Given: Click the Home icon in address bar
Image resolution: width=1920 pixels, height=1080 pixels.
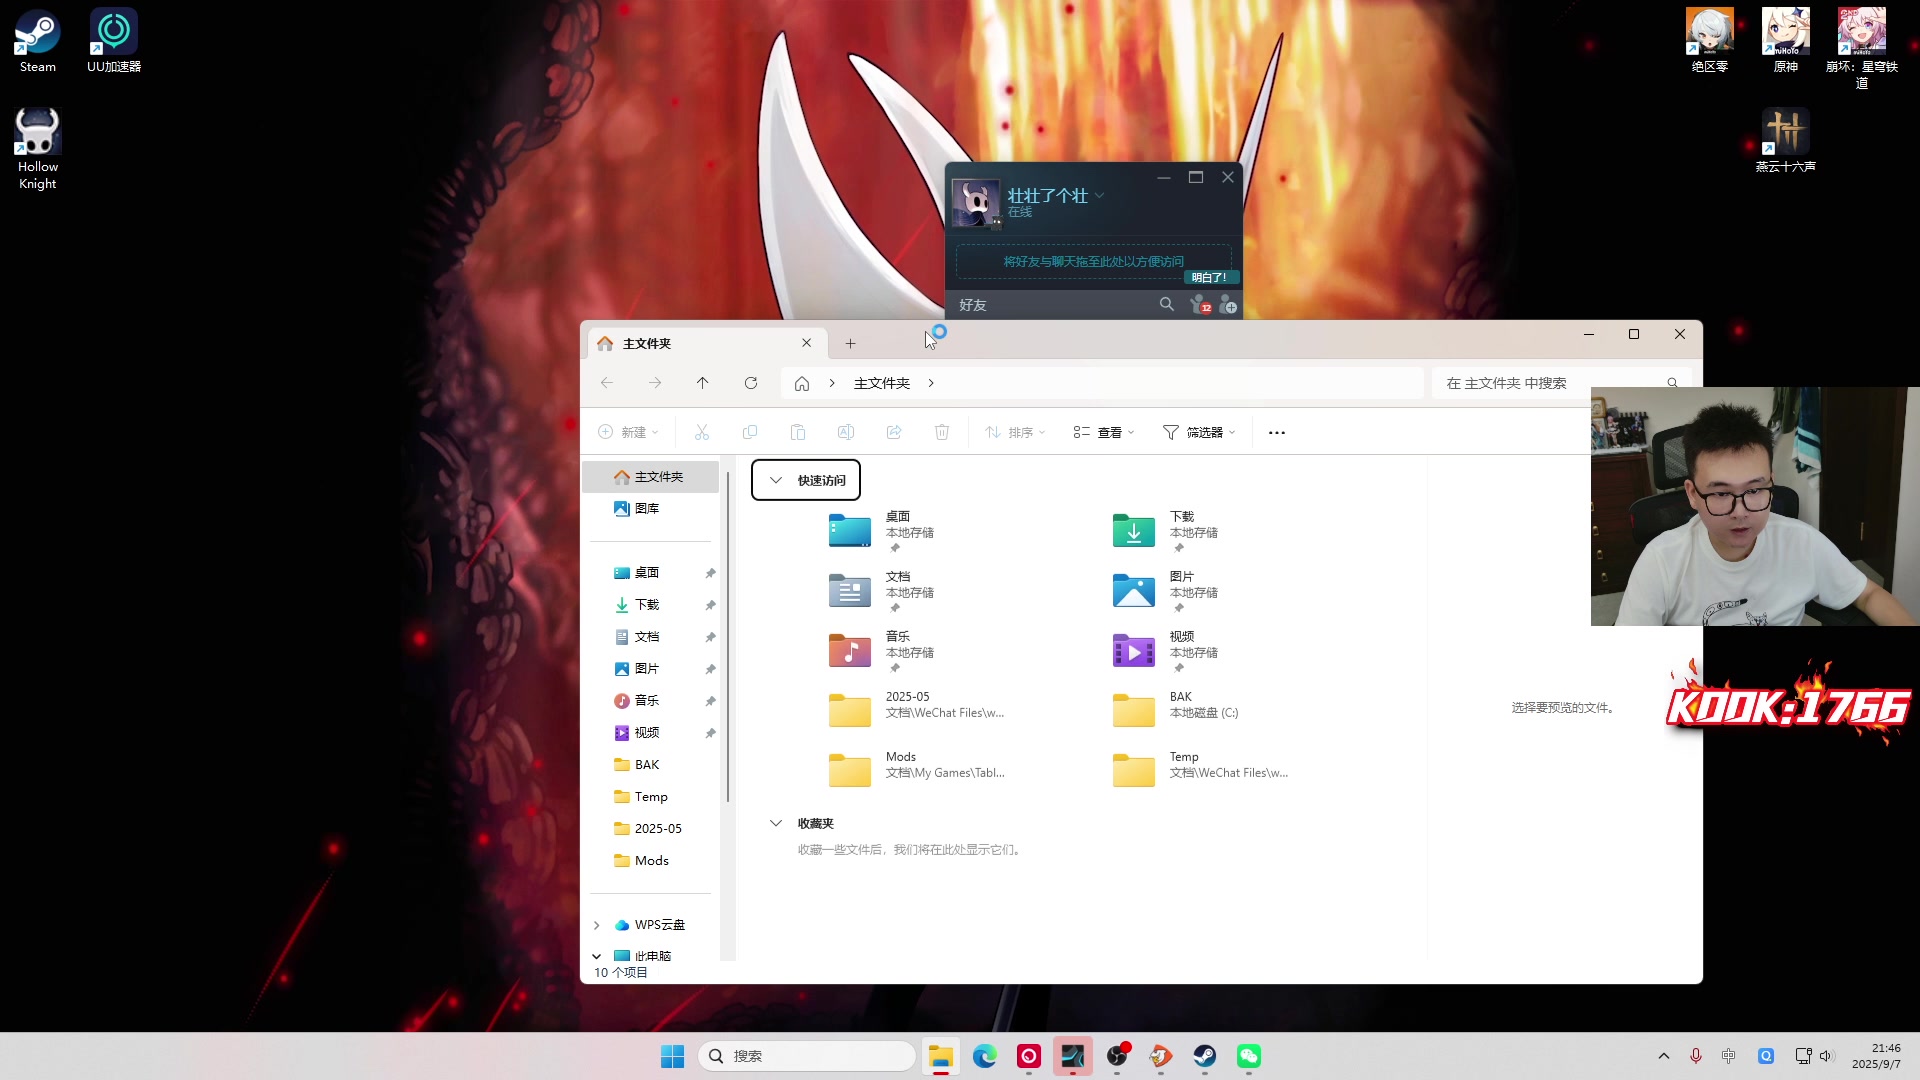Looking at the screenshot, I should tap(802, 383).
